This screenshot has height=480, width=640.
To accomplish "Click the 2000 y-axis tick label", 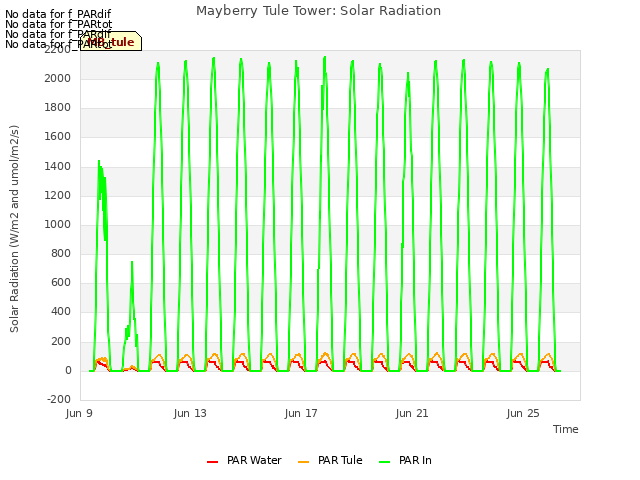I will pyautogui.click(x=58, y=78).
